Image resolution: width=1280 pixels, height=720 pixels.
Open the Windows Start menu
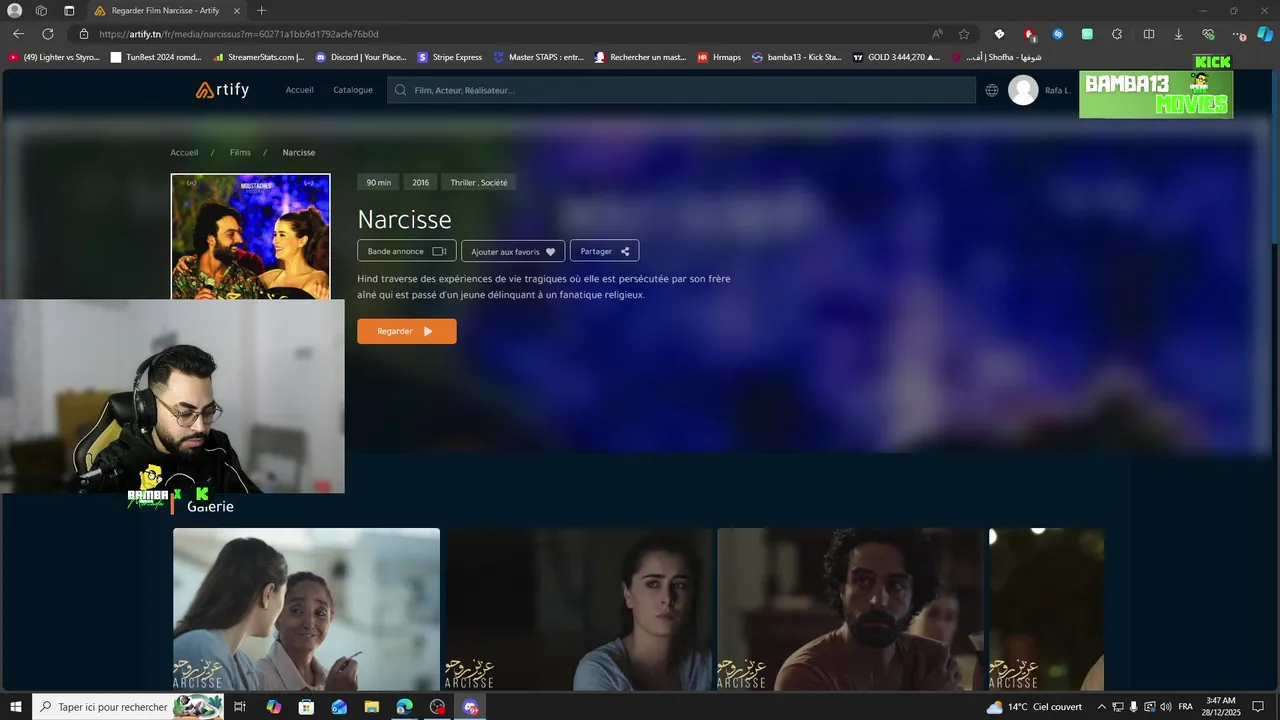click(16, 707)
